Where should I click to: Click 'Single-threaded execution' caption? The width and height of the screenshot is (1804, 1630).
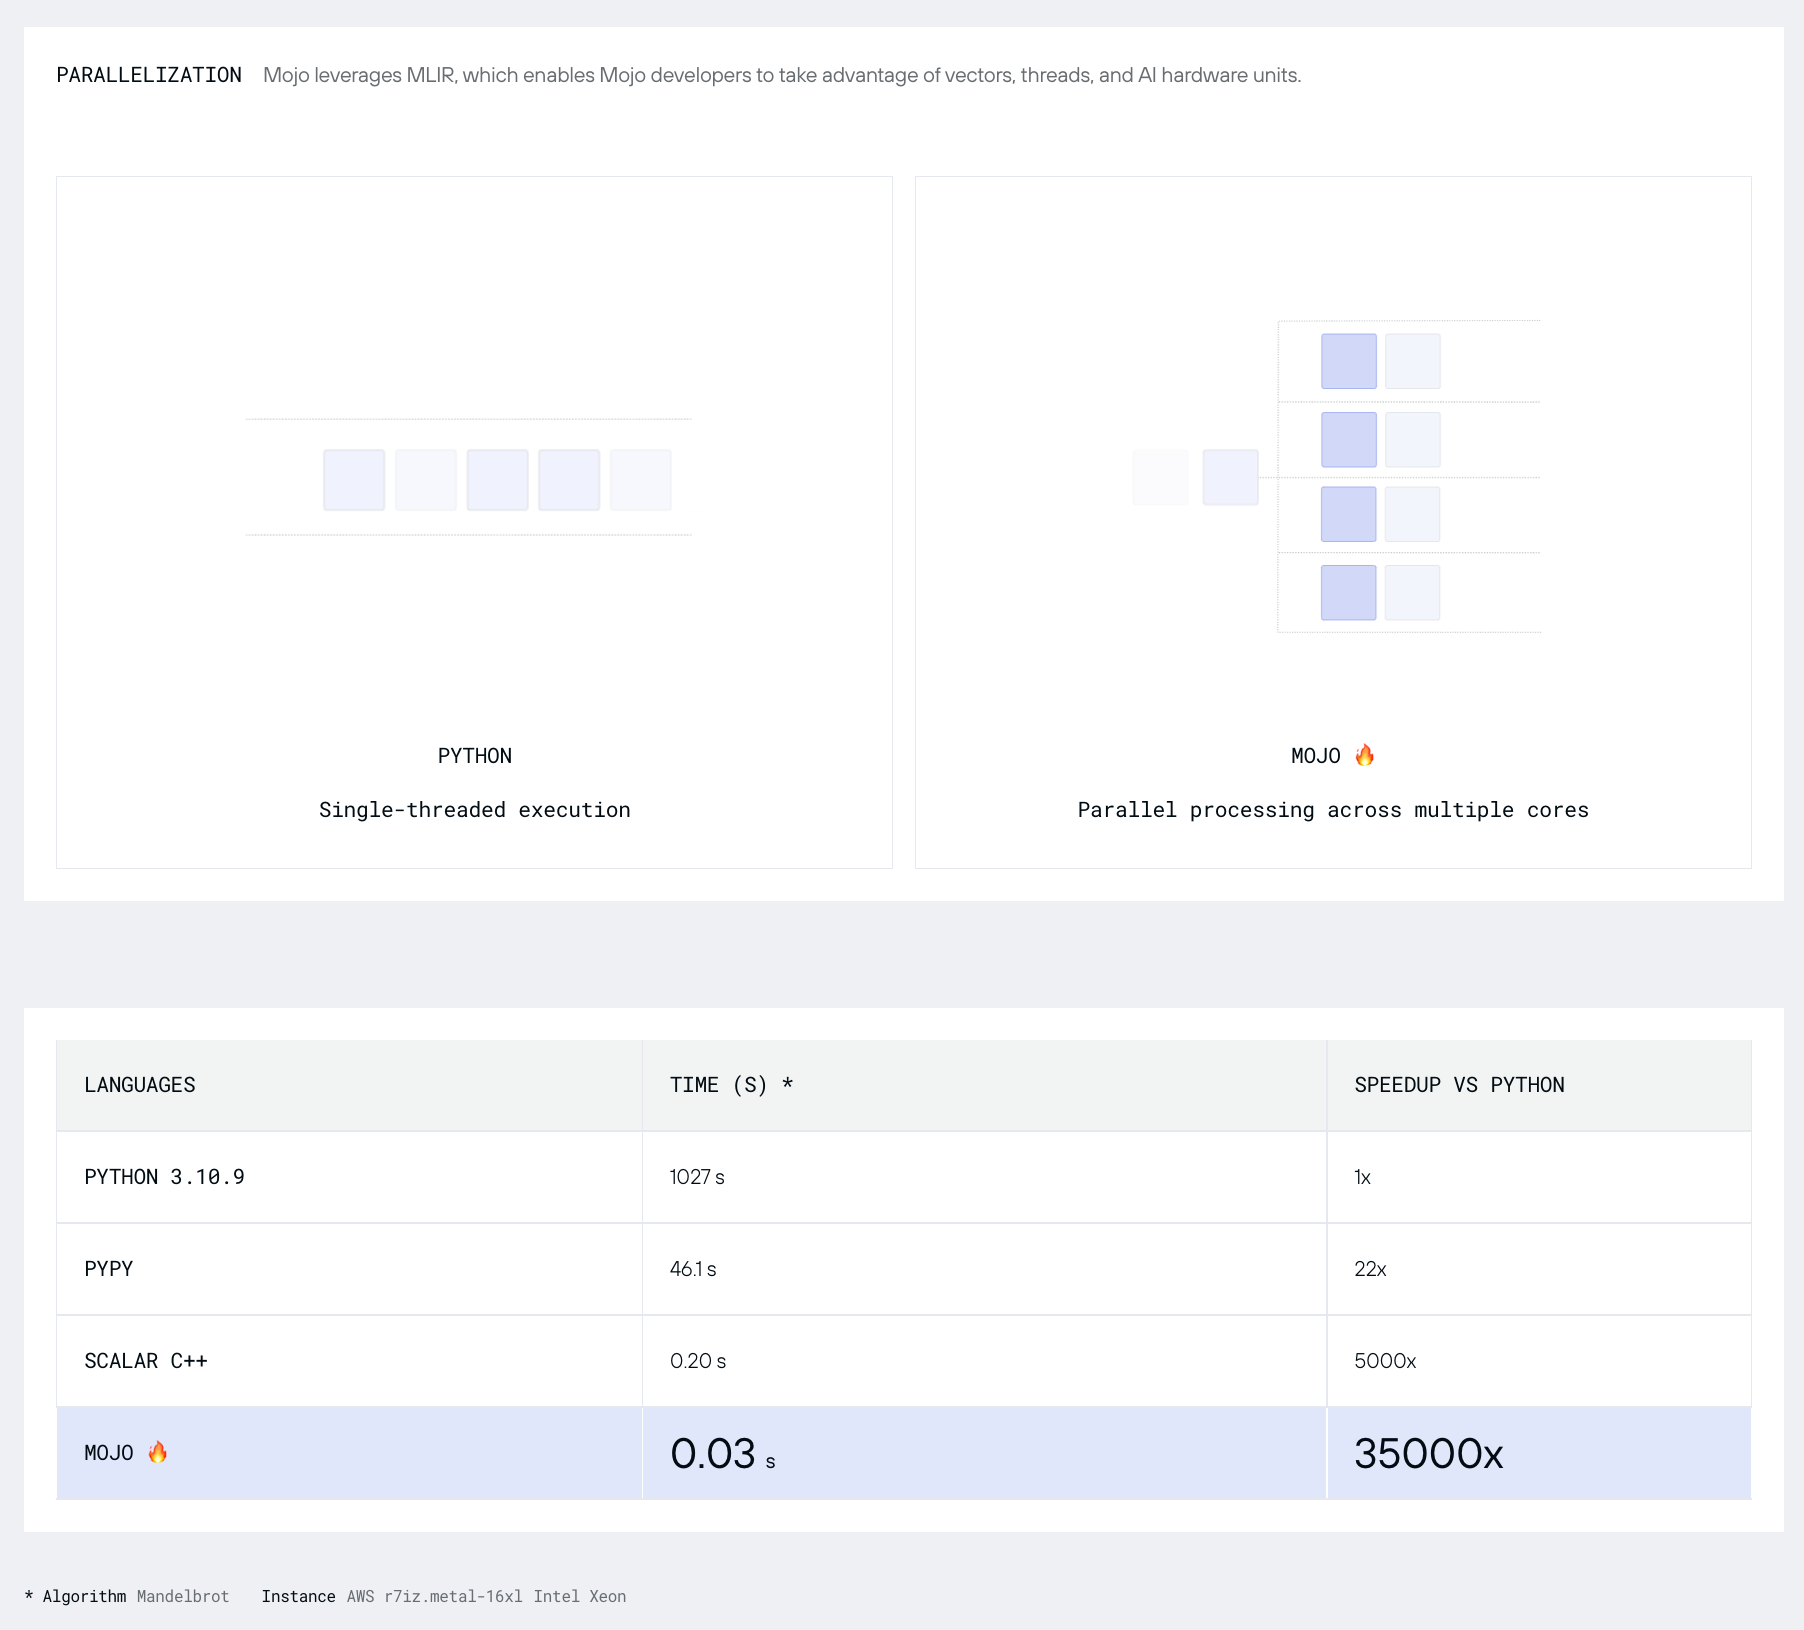point(475,810)
